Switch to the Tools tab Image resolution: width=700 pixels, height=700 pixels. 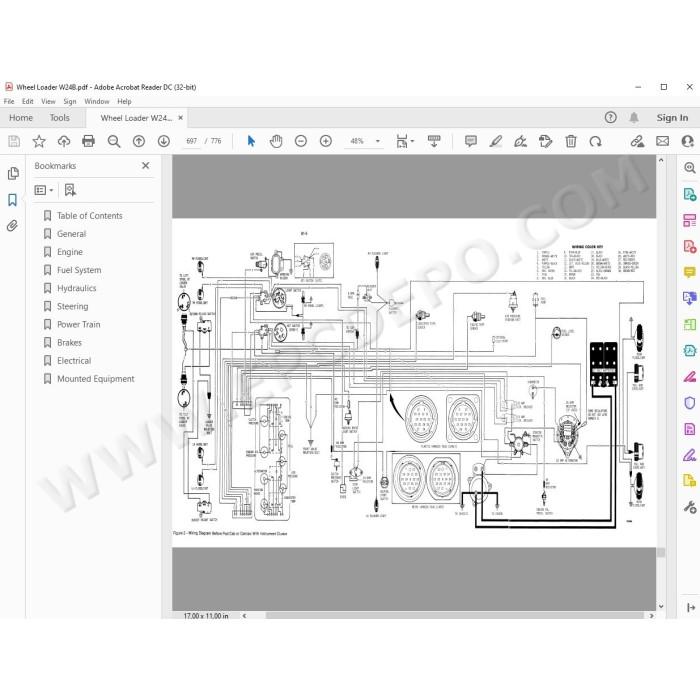pyautogui.click(x=59, y=118)
